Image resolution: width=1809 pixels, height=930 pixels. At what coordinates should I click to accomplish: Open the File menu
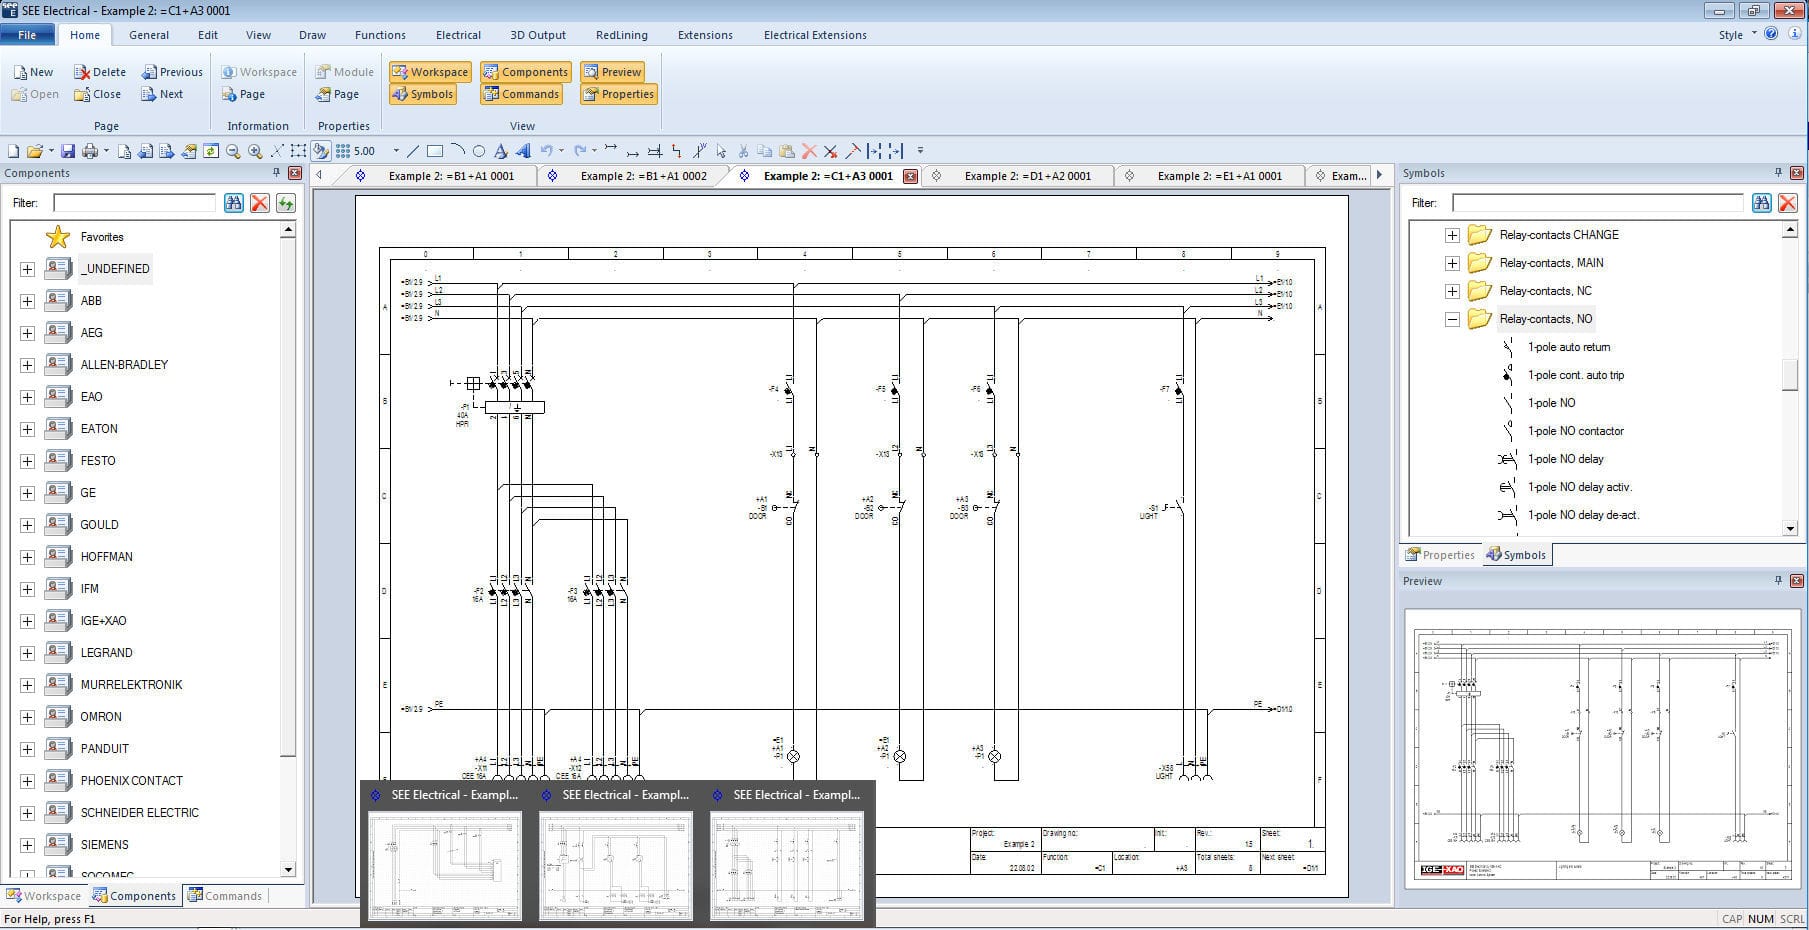(27, 35)
